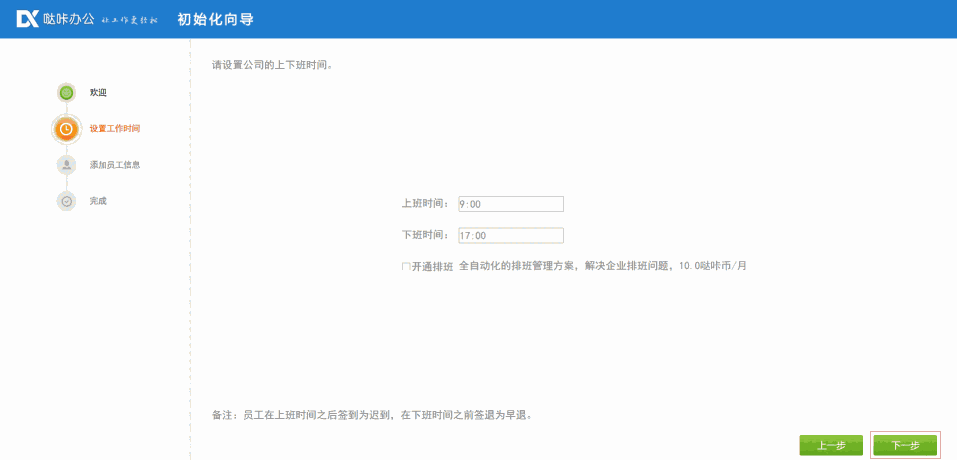957x460 pixels.
Task: Enable the 开通排班 checkbox
Action: 405,267
